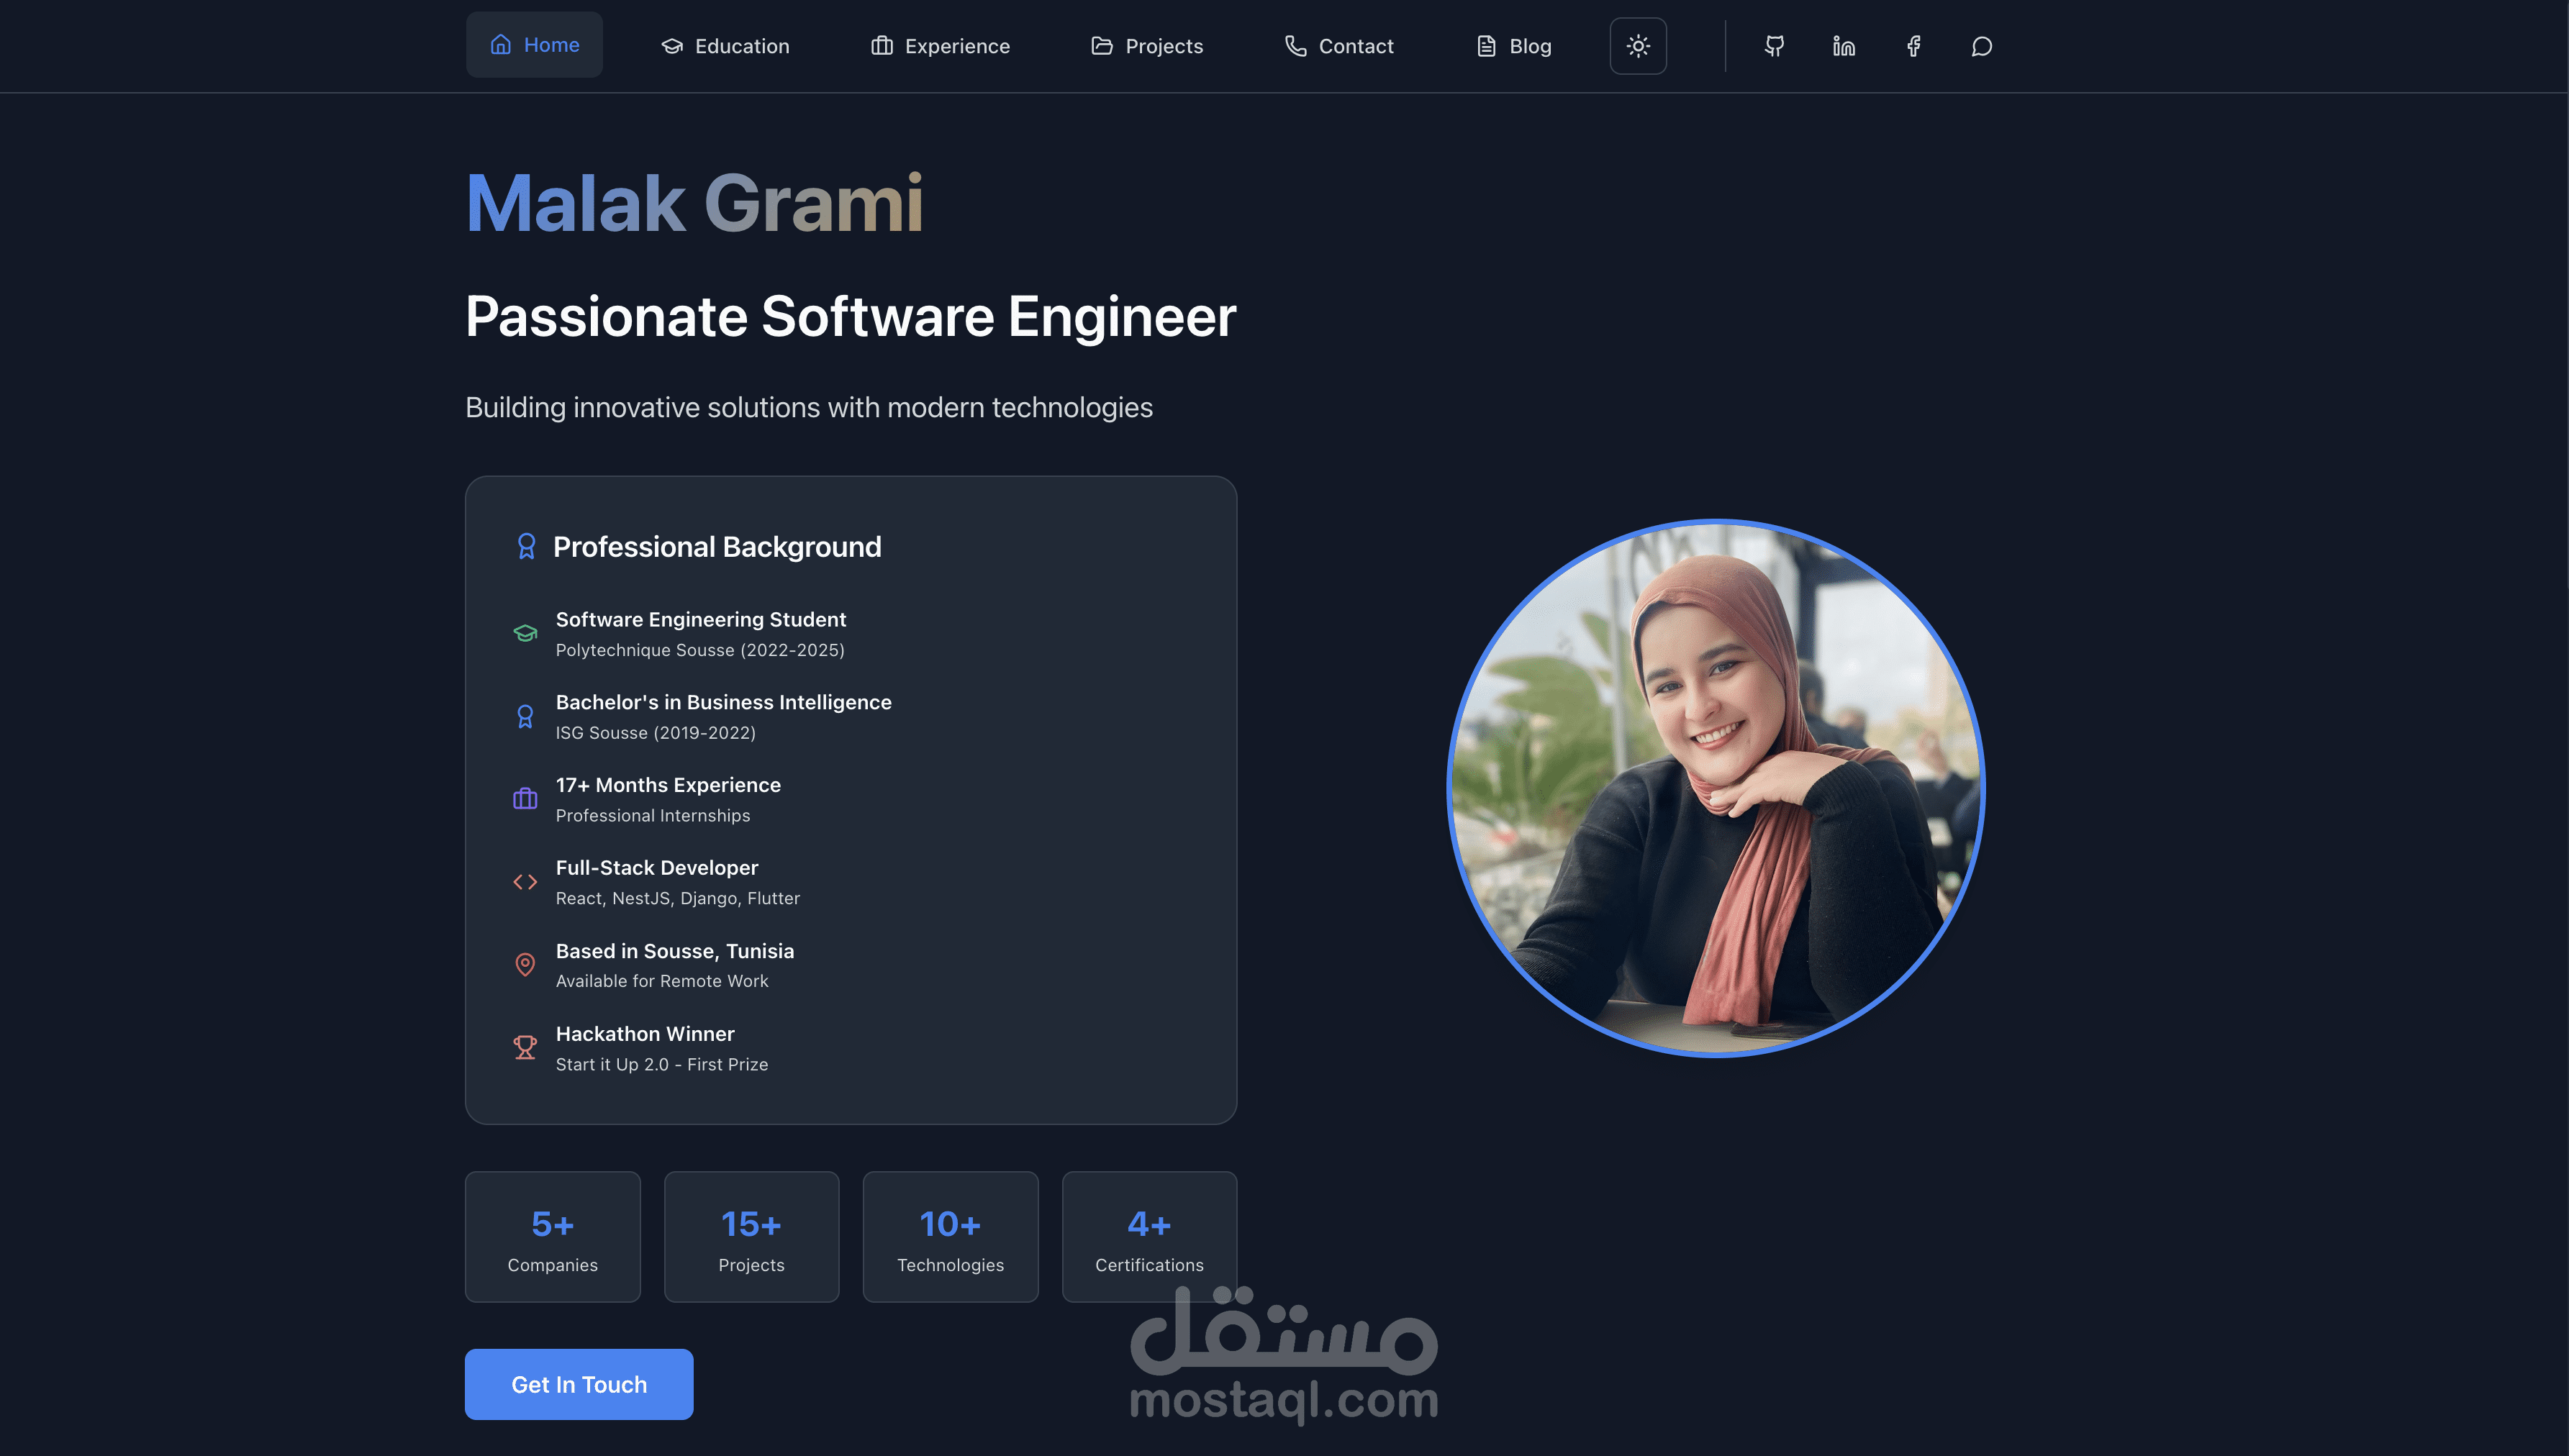Click the ribbon icon beside Professional Background
Viewport: 2569px width, 1456px height.
(526, 546)
